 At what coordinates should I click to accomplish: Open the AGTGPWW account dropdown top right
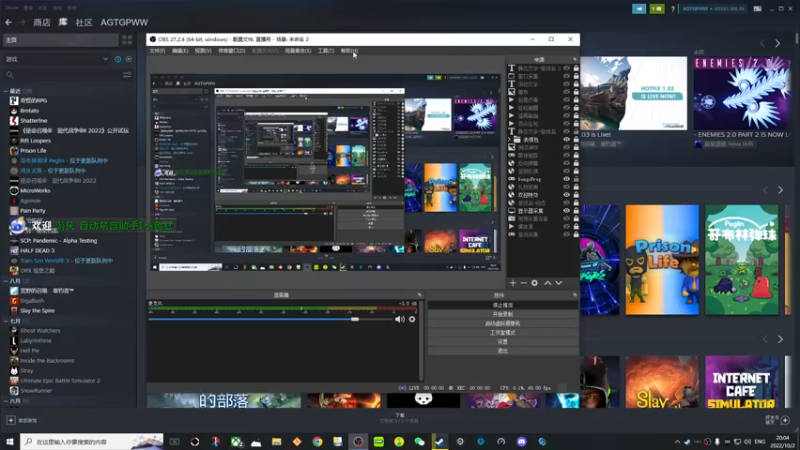713,9
